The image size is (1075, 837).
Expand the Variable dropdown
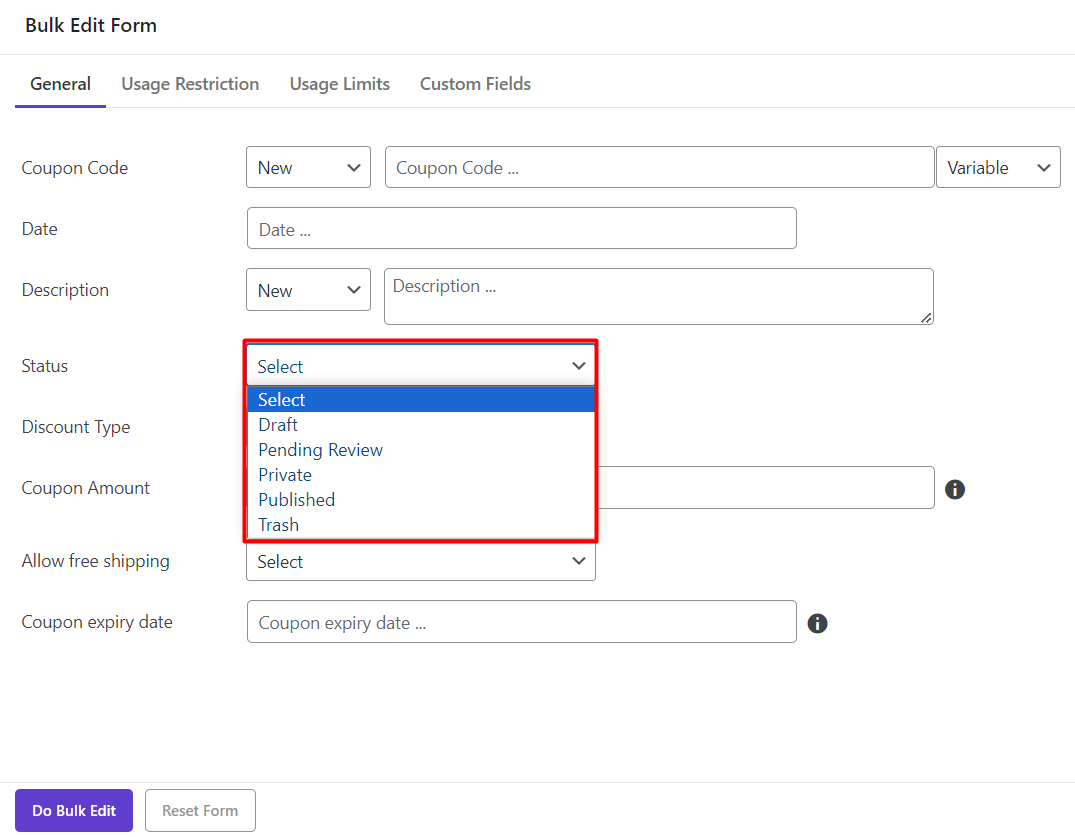point(997,168)
